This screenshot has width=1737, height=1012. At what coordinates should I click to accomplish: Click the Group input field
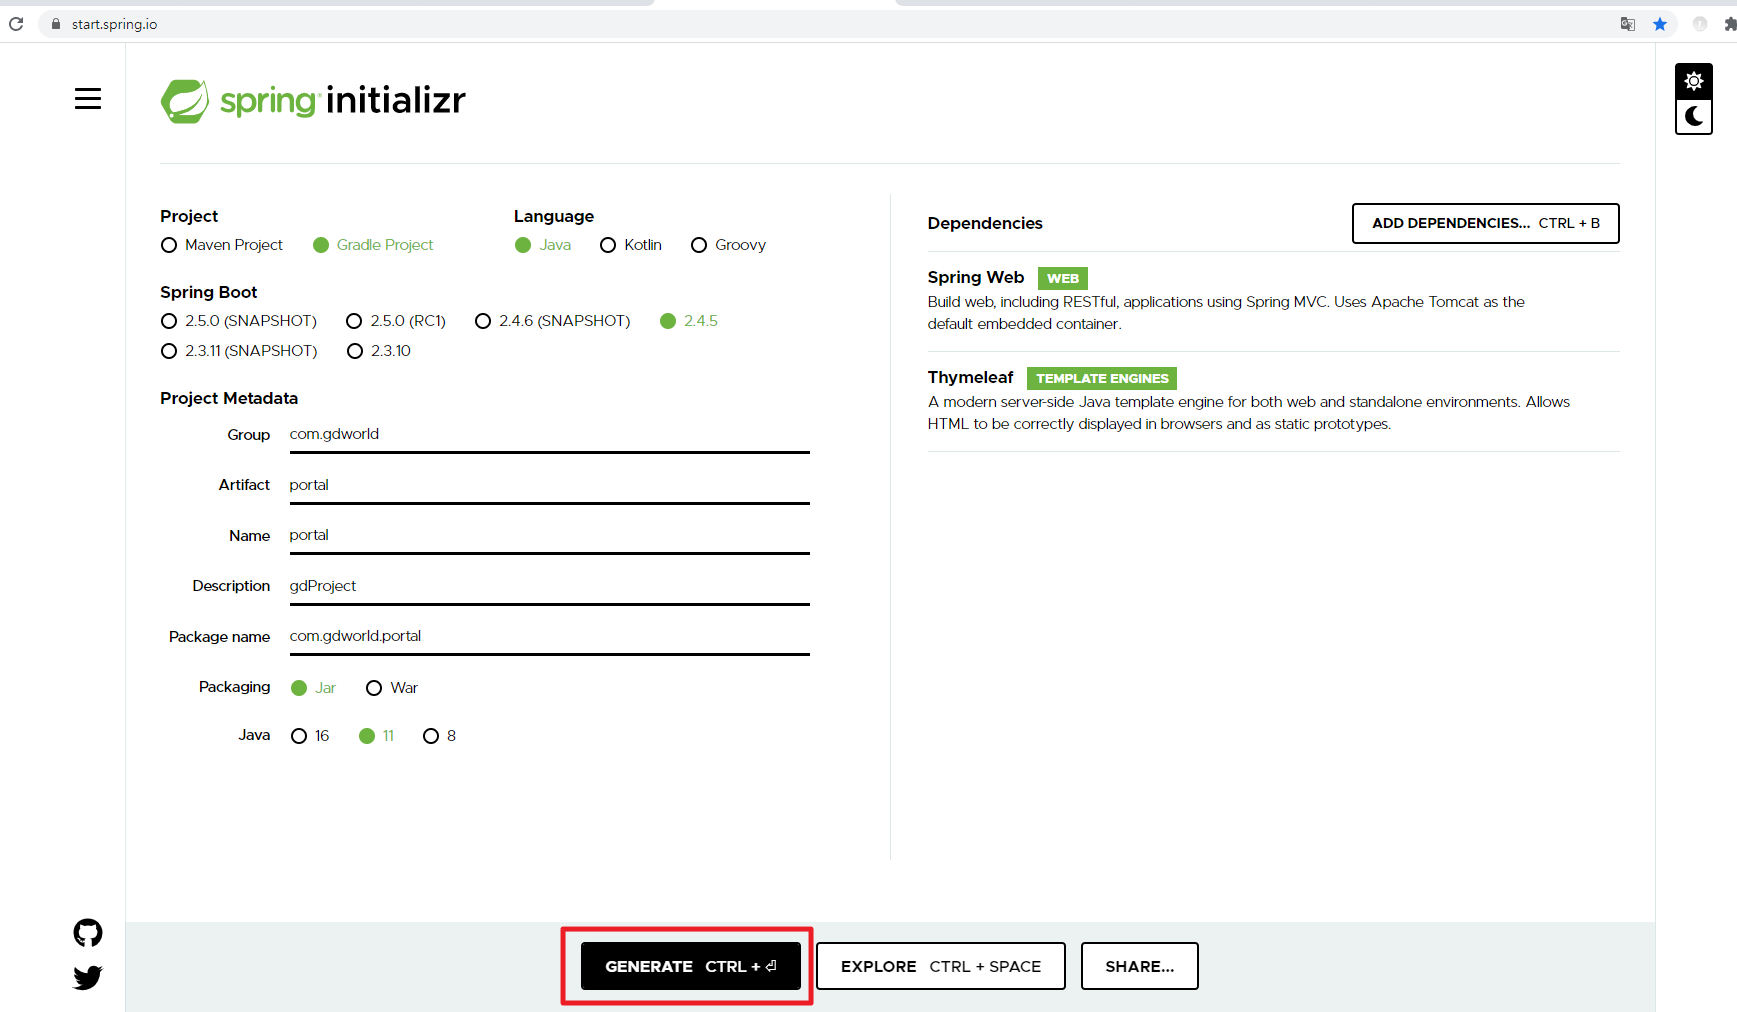tap(549, 435)
